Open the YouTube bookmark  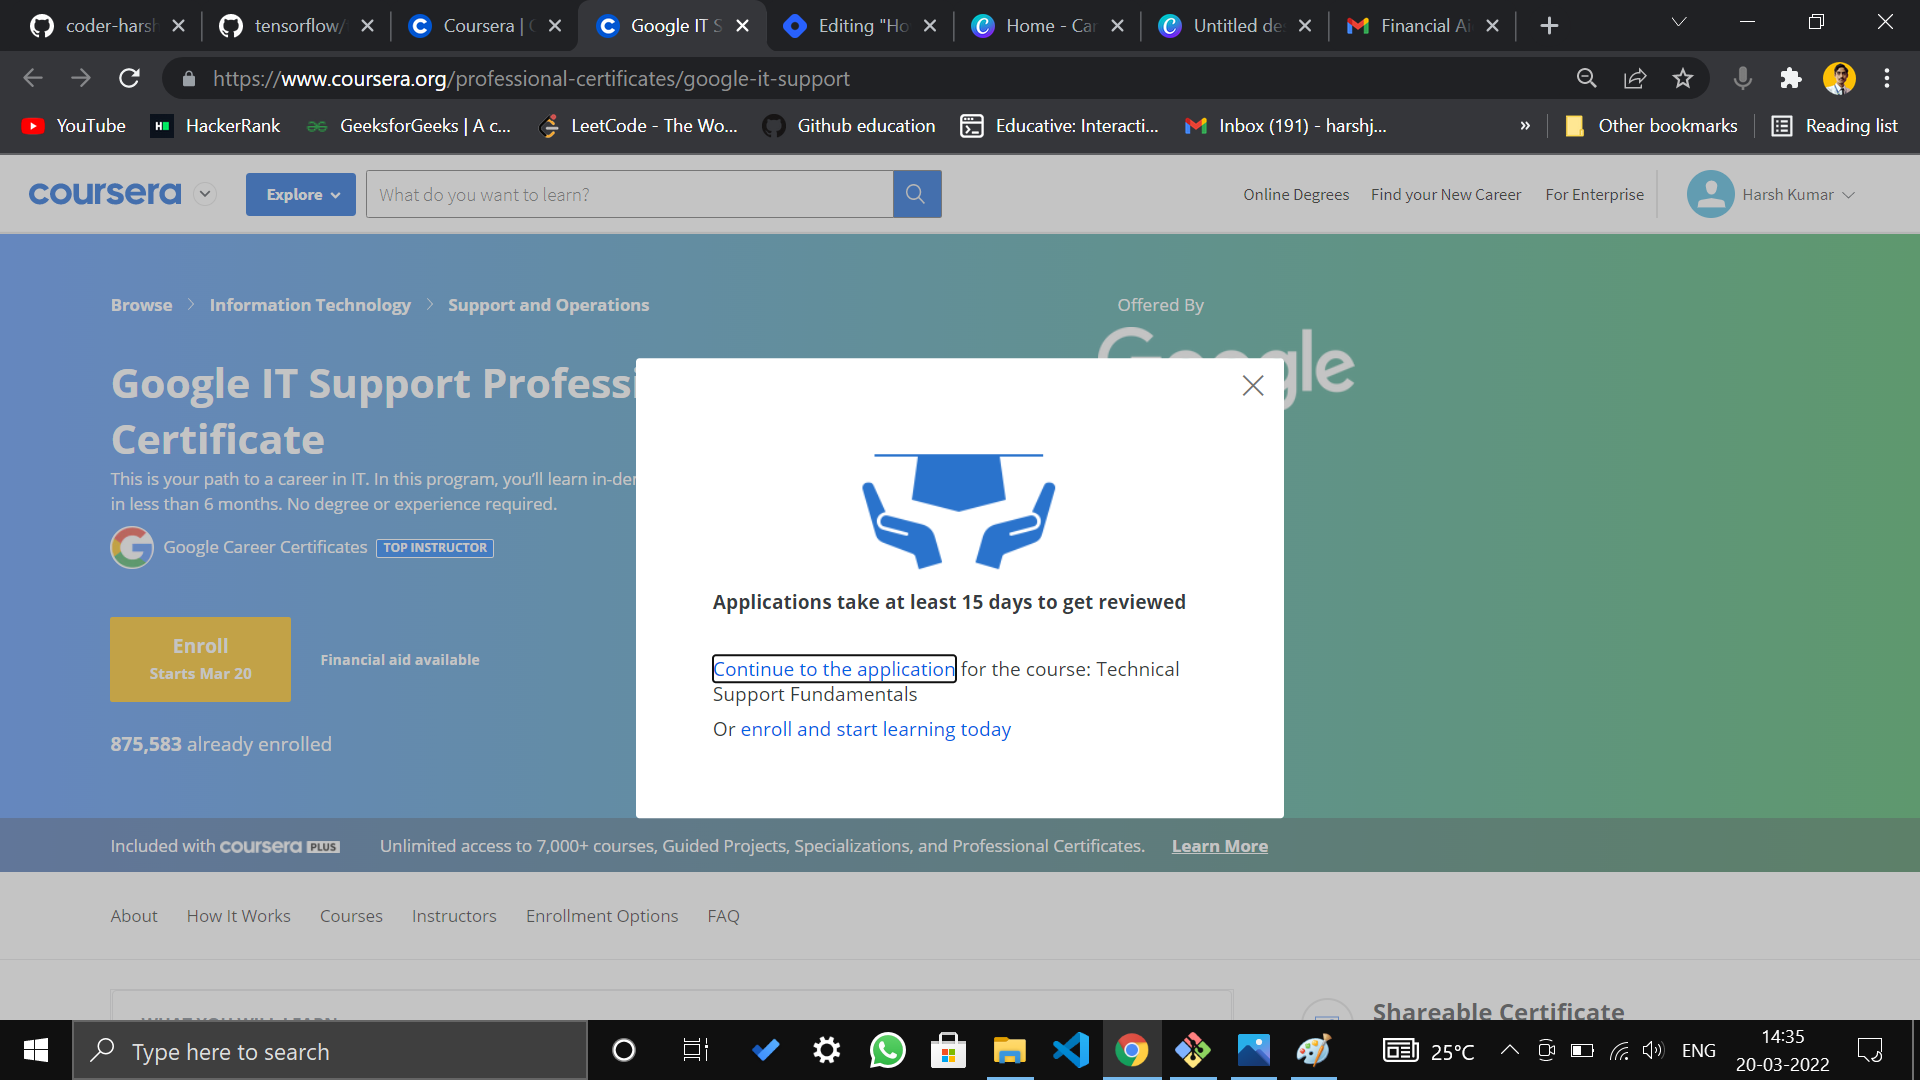[75, 126]
